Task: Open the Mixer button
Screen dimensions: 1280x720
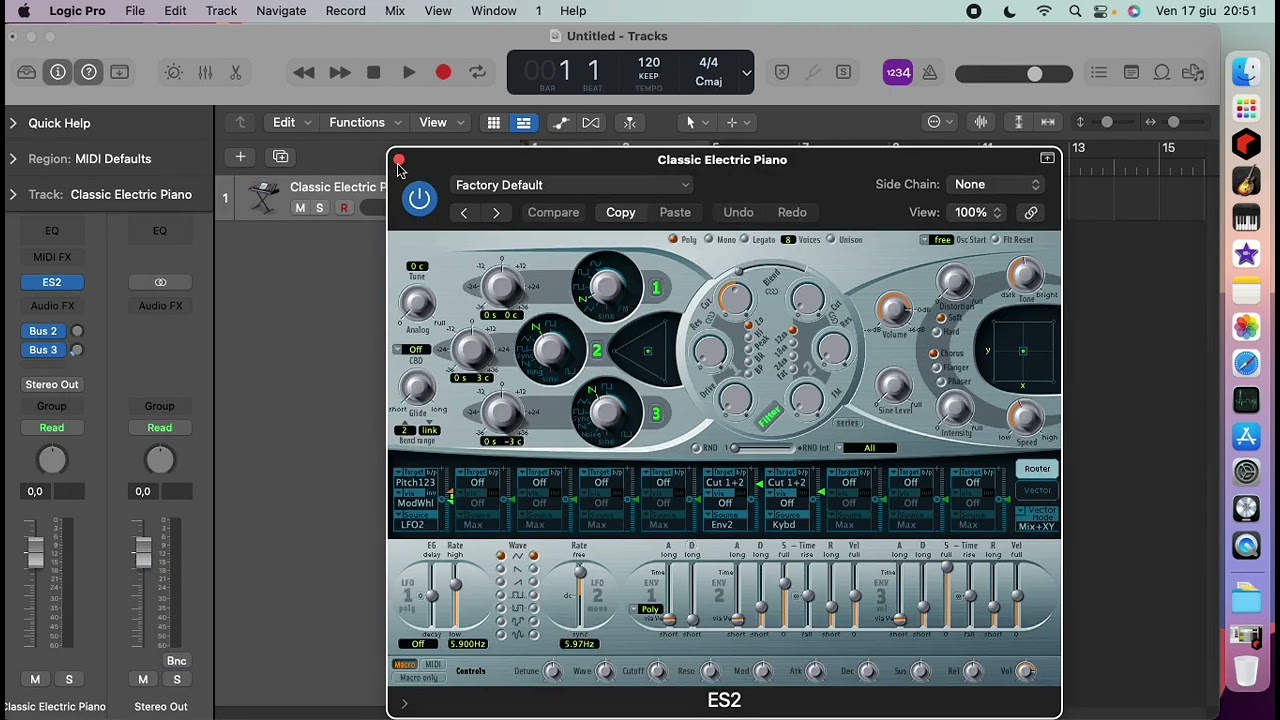Action: click(x=205, y=72)
